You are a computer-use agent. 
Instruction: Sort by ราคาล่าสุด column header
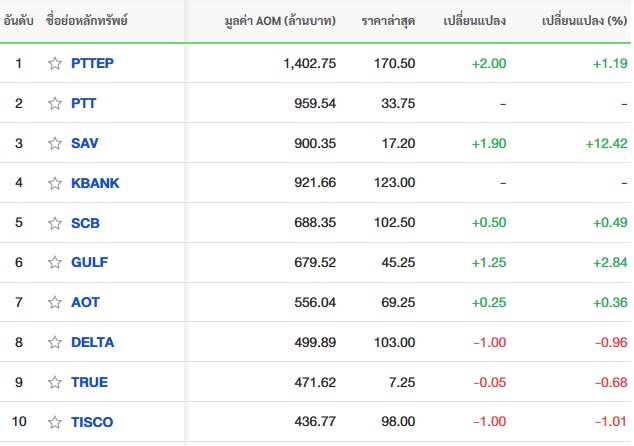click(388, 21)
